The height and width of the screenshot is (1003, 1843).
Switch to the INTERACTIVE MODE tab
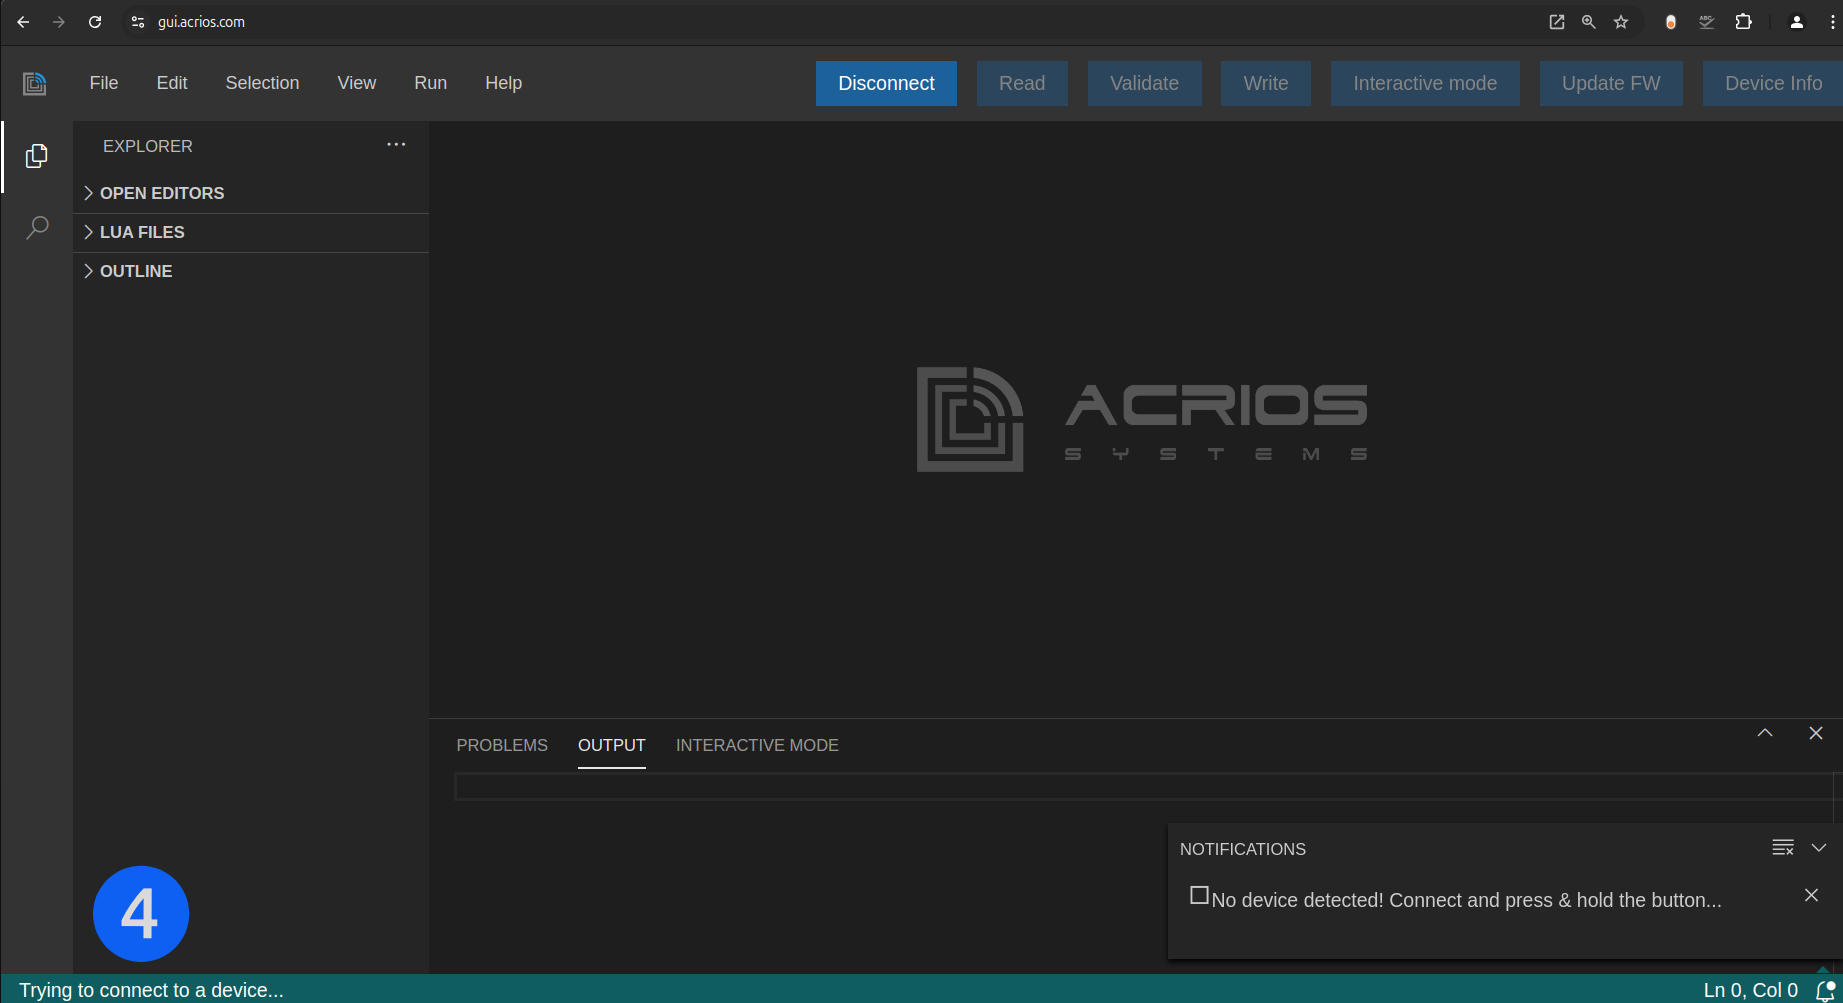tap(757, 745)
